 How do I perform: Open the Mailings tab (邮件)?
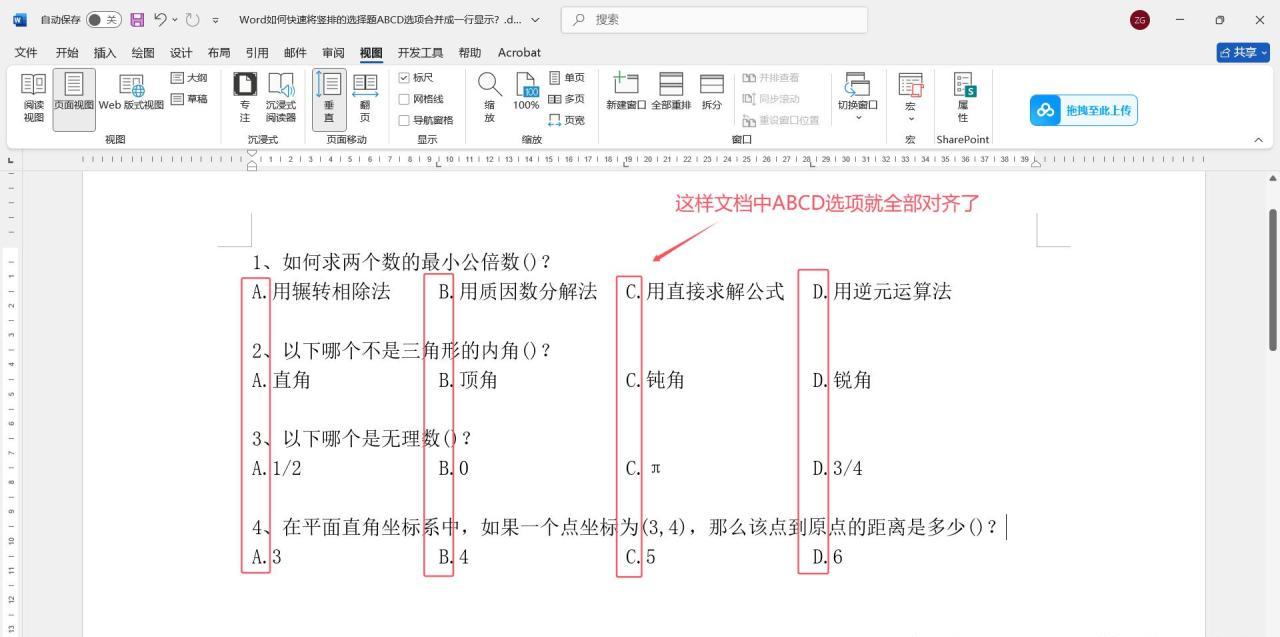295,53
